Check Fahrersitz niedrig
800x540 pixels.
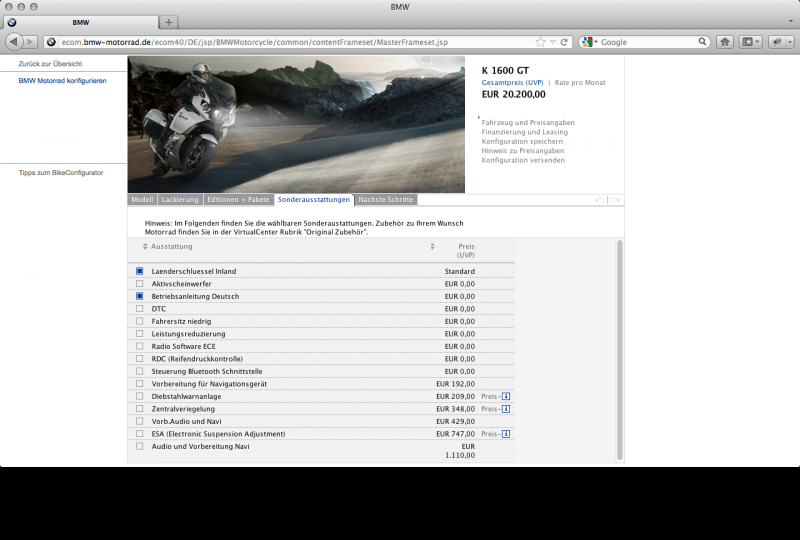(140, 321)
